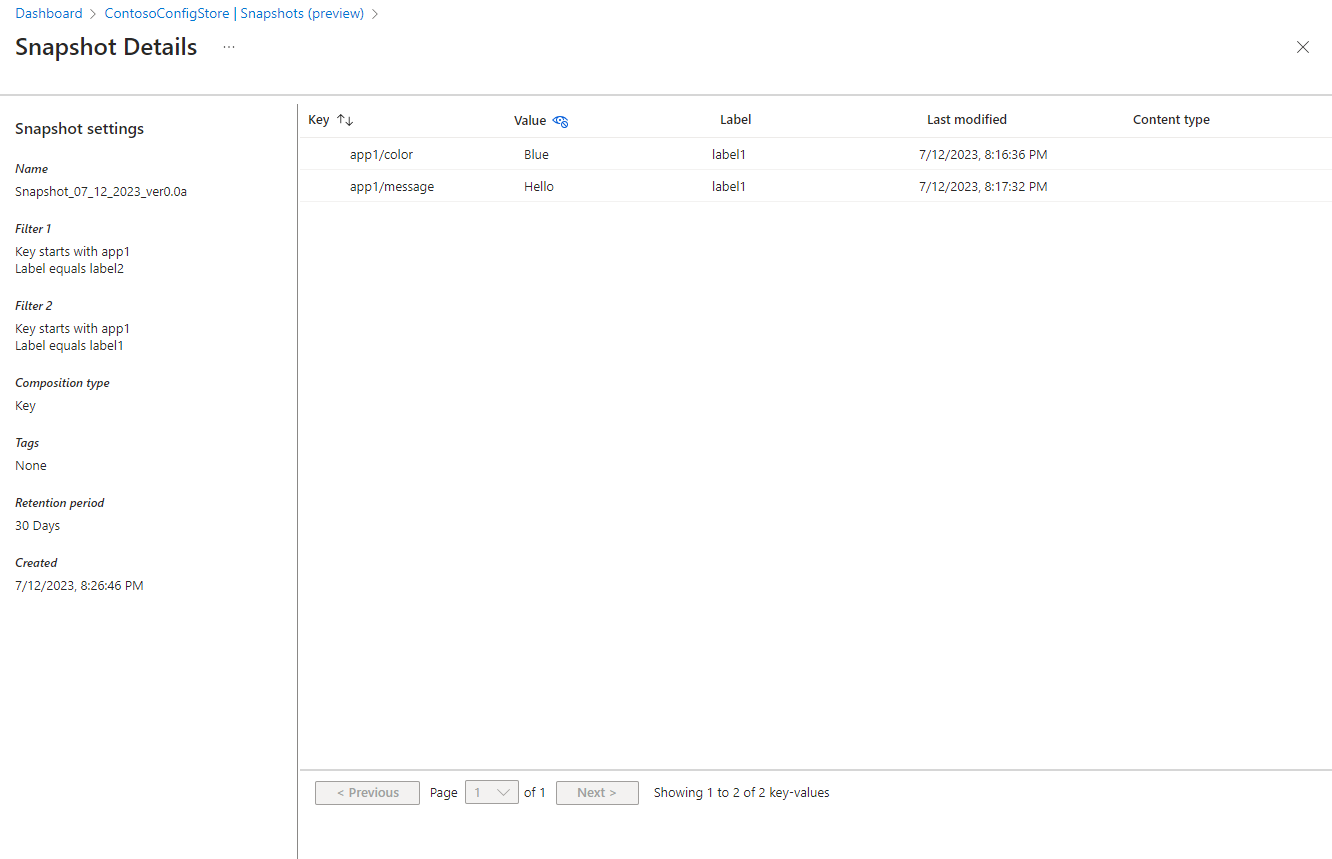Screen dimensions: 1332x859
Task: Select the Value column header
Action: [x=530, y=121]
